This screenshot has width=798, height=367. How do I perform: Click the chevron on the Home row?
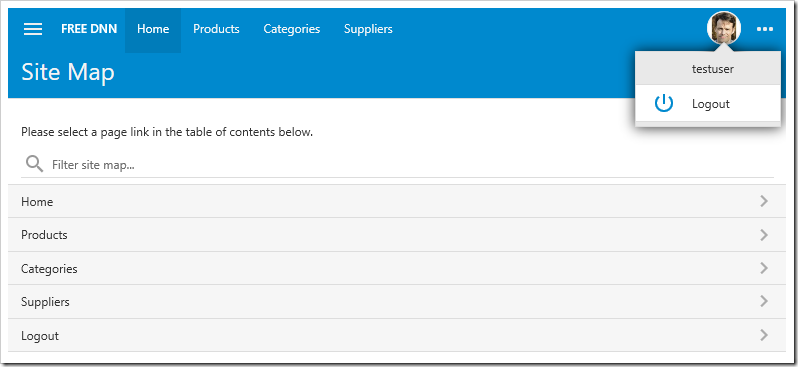763,202
